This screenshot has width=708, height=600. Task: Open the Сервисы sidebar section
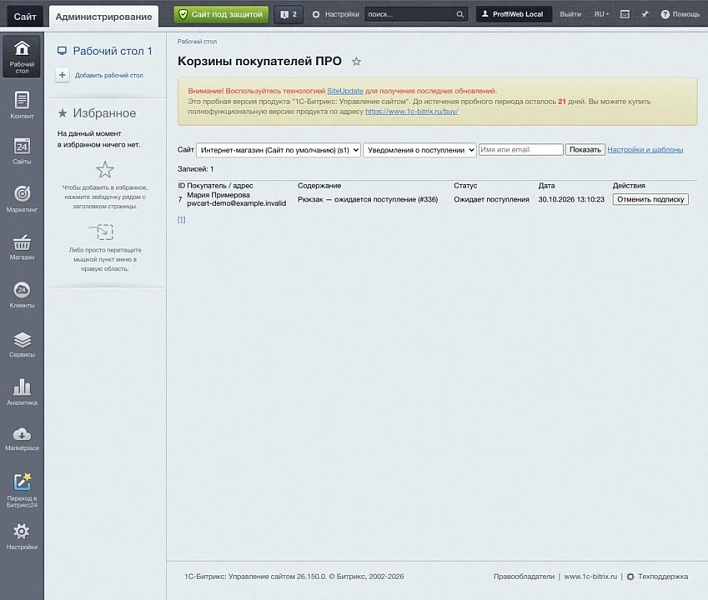point(22,344)
